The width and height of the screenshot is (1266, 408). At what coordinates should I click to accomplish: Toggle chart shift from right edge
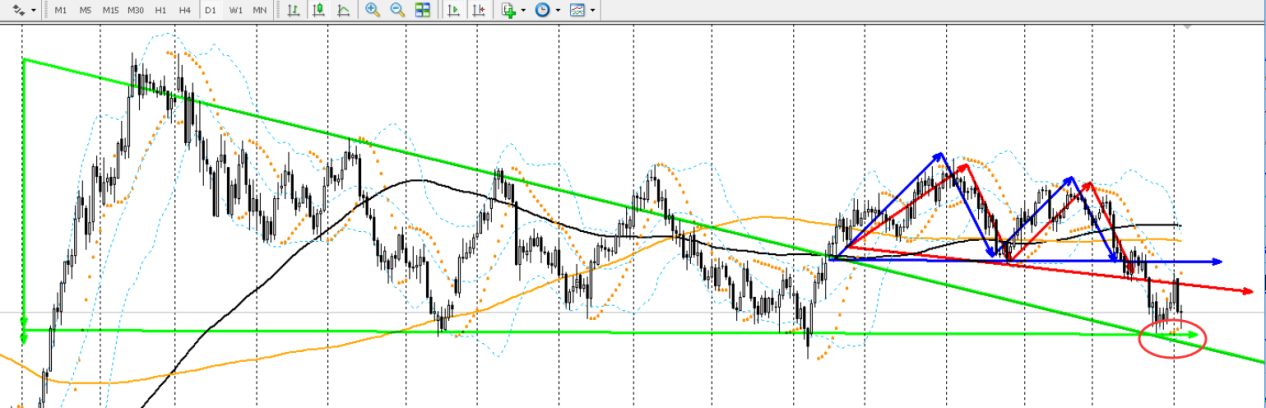(x=478, y=10)
